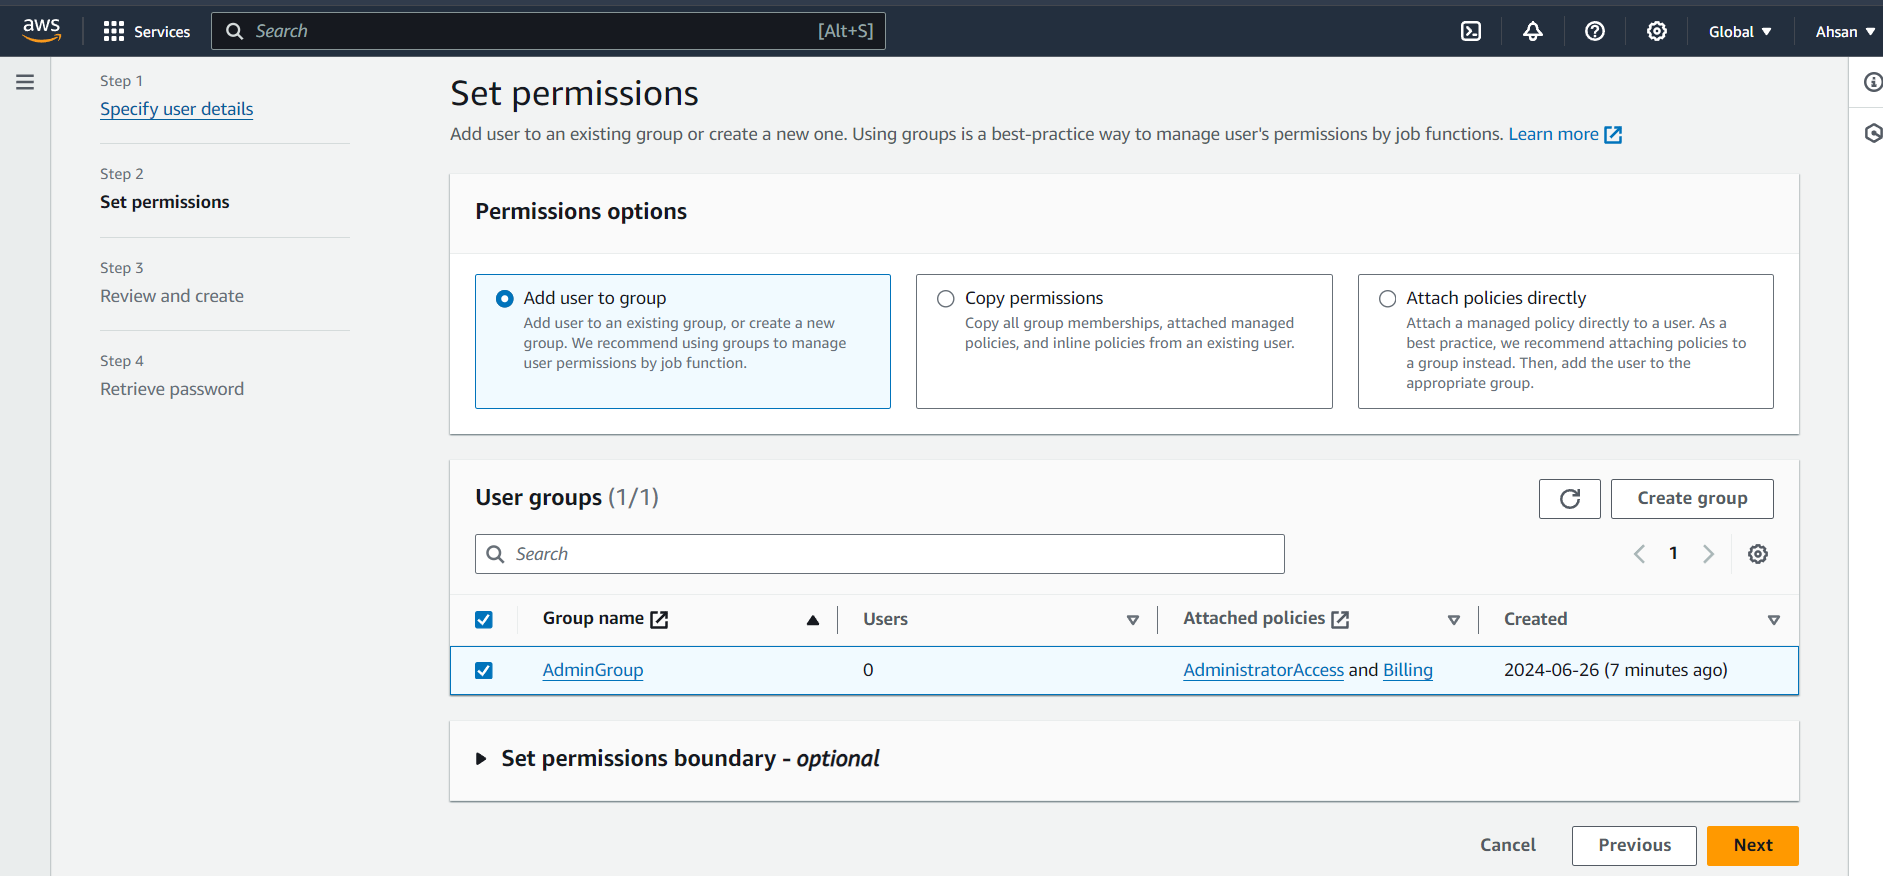
Task: Click the help question mark icon
Action: tap(1595, 31)
